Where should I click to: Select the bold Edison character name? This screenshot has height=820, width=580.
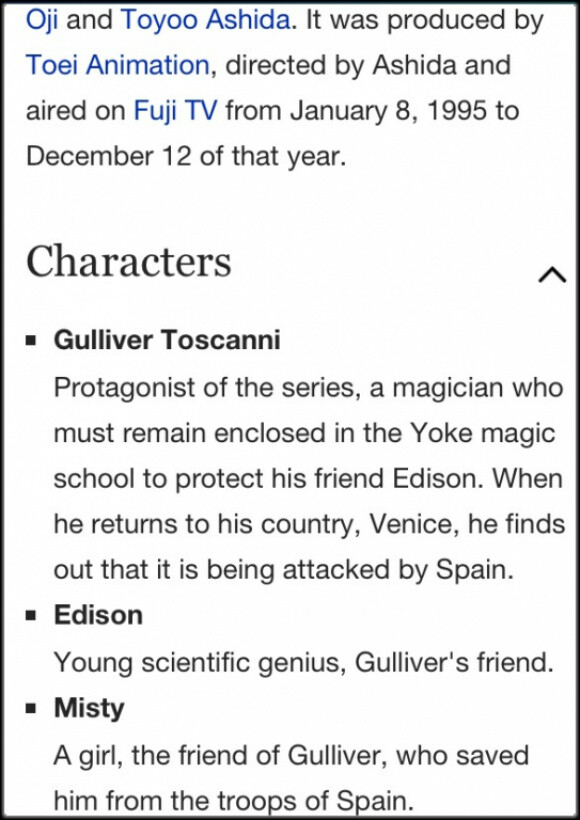pos(98,615)
